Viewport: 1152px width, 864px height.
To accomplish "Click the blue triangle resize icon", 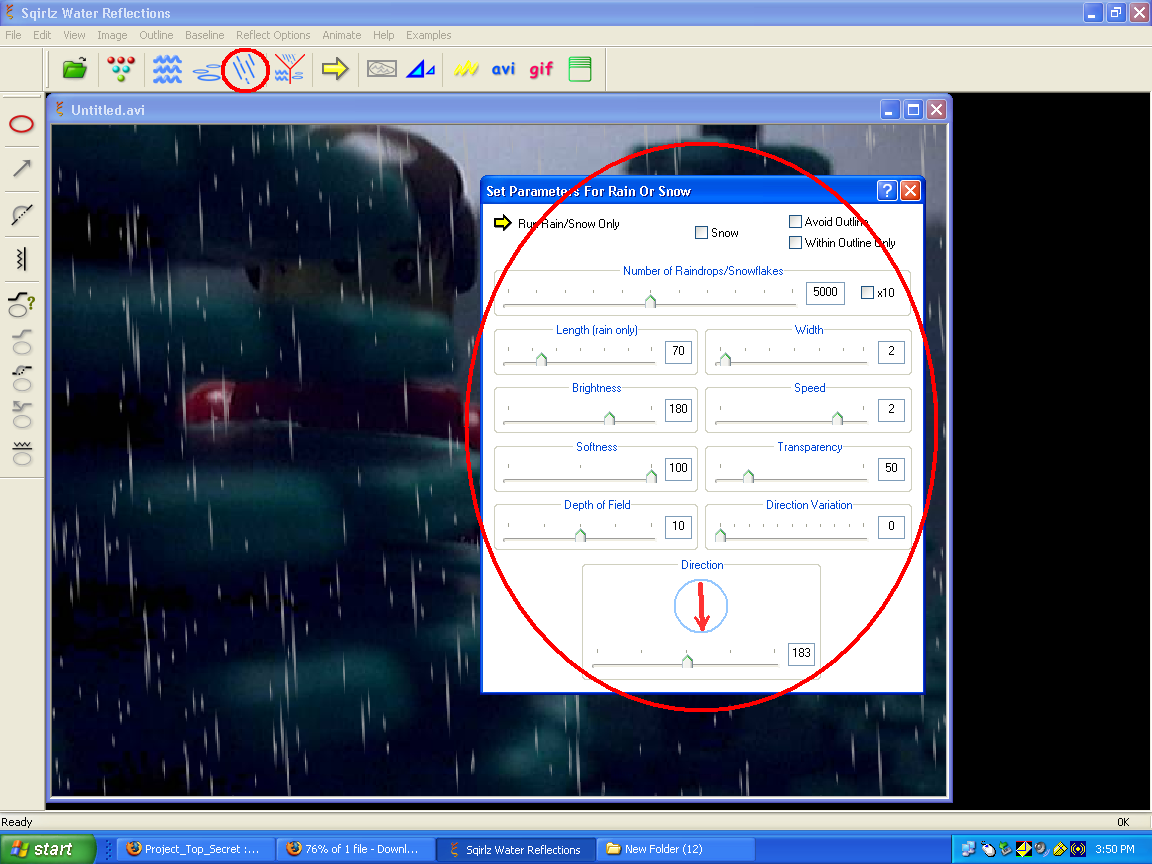I will [420, 69].
